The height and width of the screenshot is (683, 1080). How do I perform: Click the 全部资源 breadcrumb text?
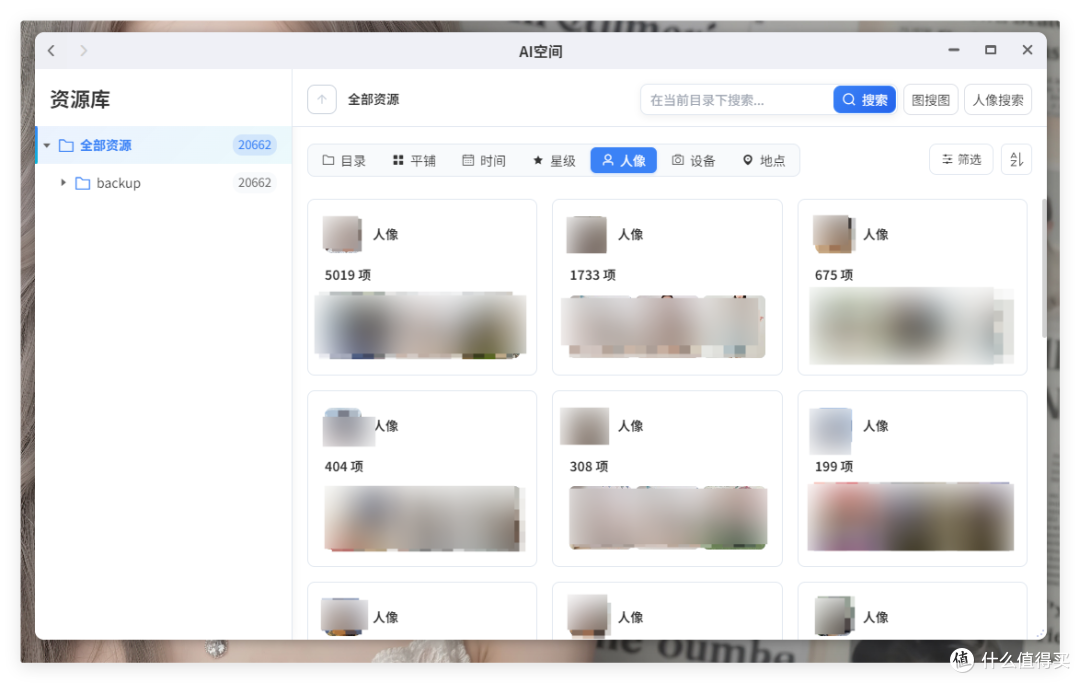pos(373,100)
